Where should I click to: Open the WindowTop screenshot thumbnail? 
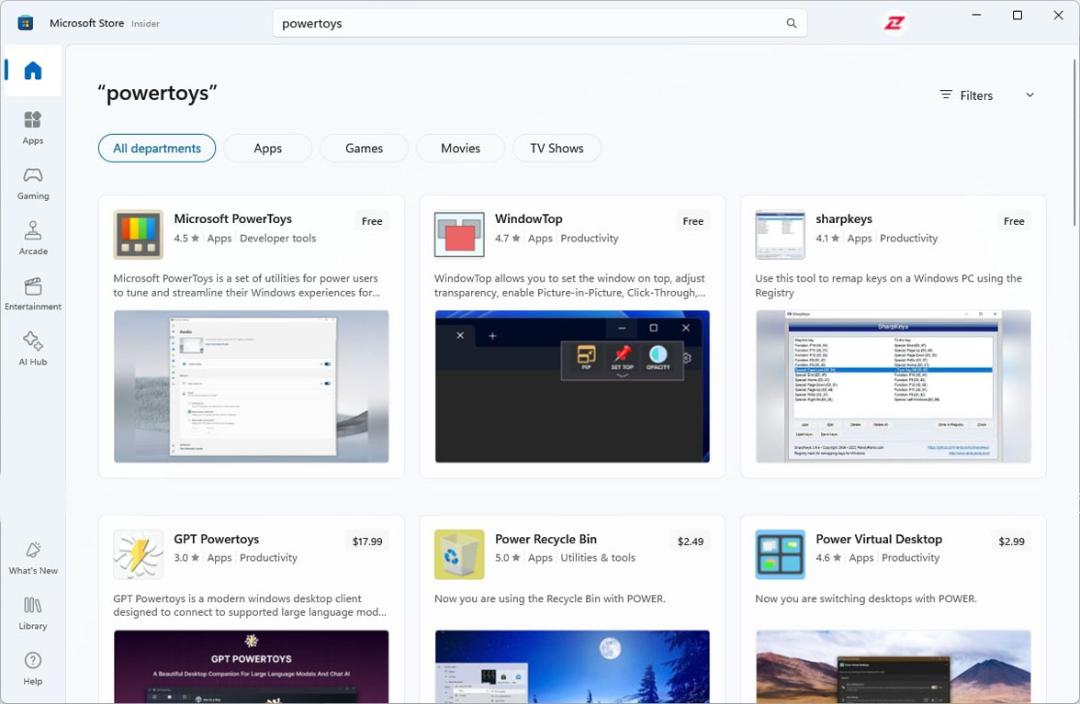572,386
